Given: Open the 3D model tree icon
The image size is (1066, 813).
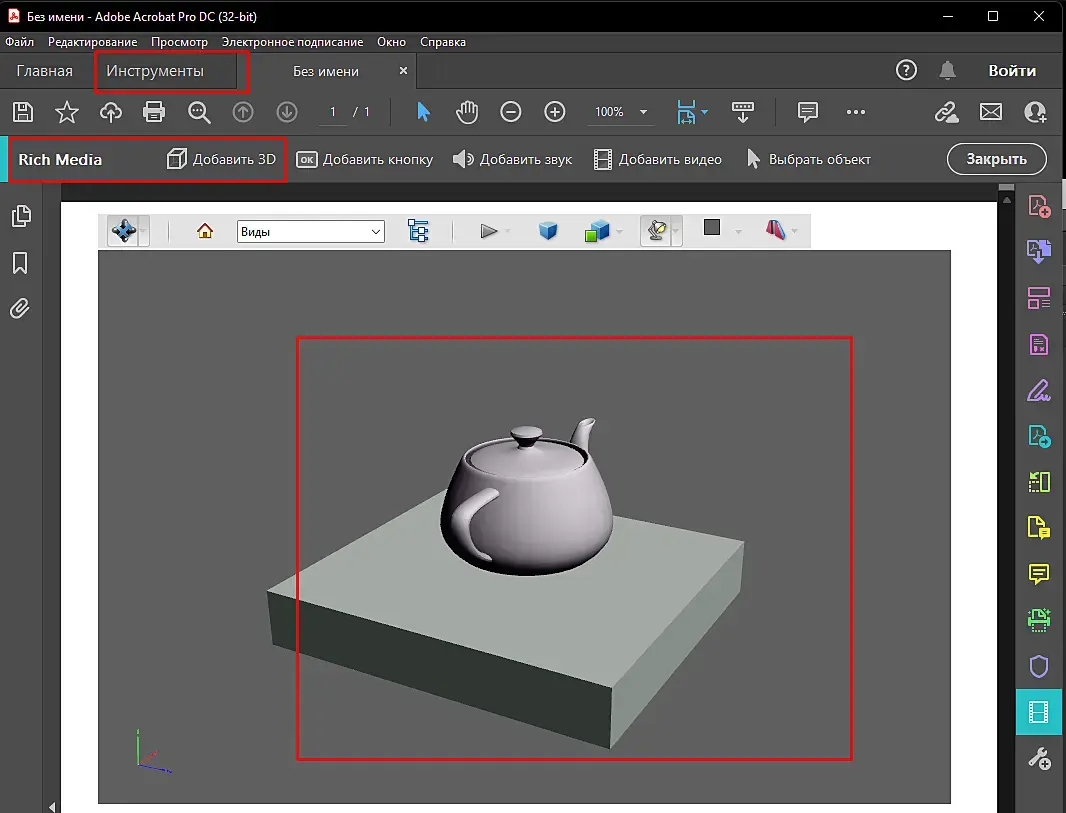Looking at the screenshot, I should 418,231.
